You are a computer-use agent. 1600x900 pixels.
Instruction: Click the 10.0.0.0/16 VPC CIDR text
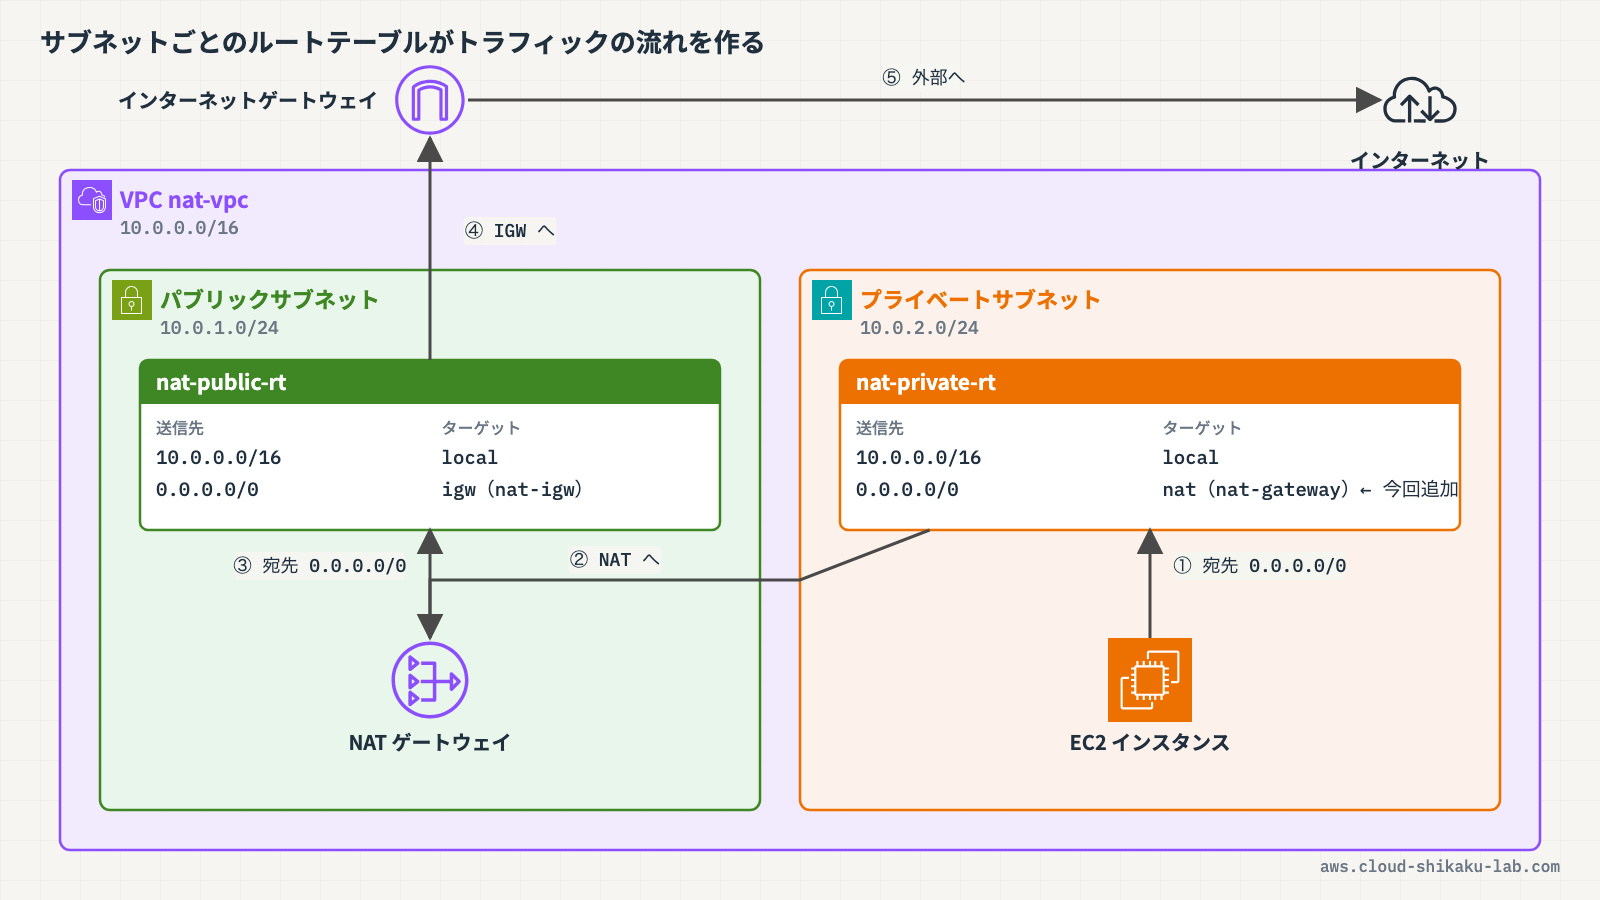point(179,228)
